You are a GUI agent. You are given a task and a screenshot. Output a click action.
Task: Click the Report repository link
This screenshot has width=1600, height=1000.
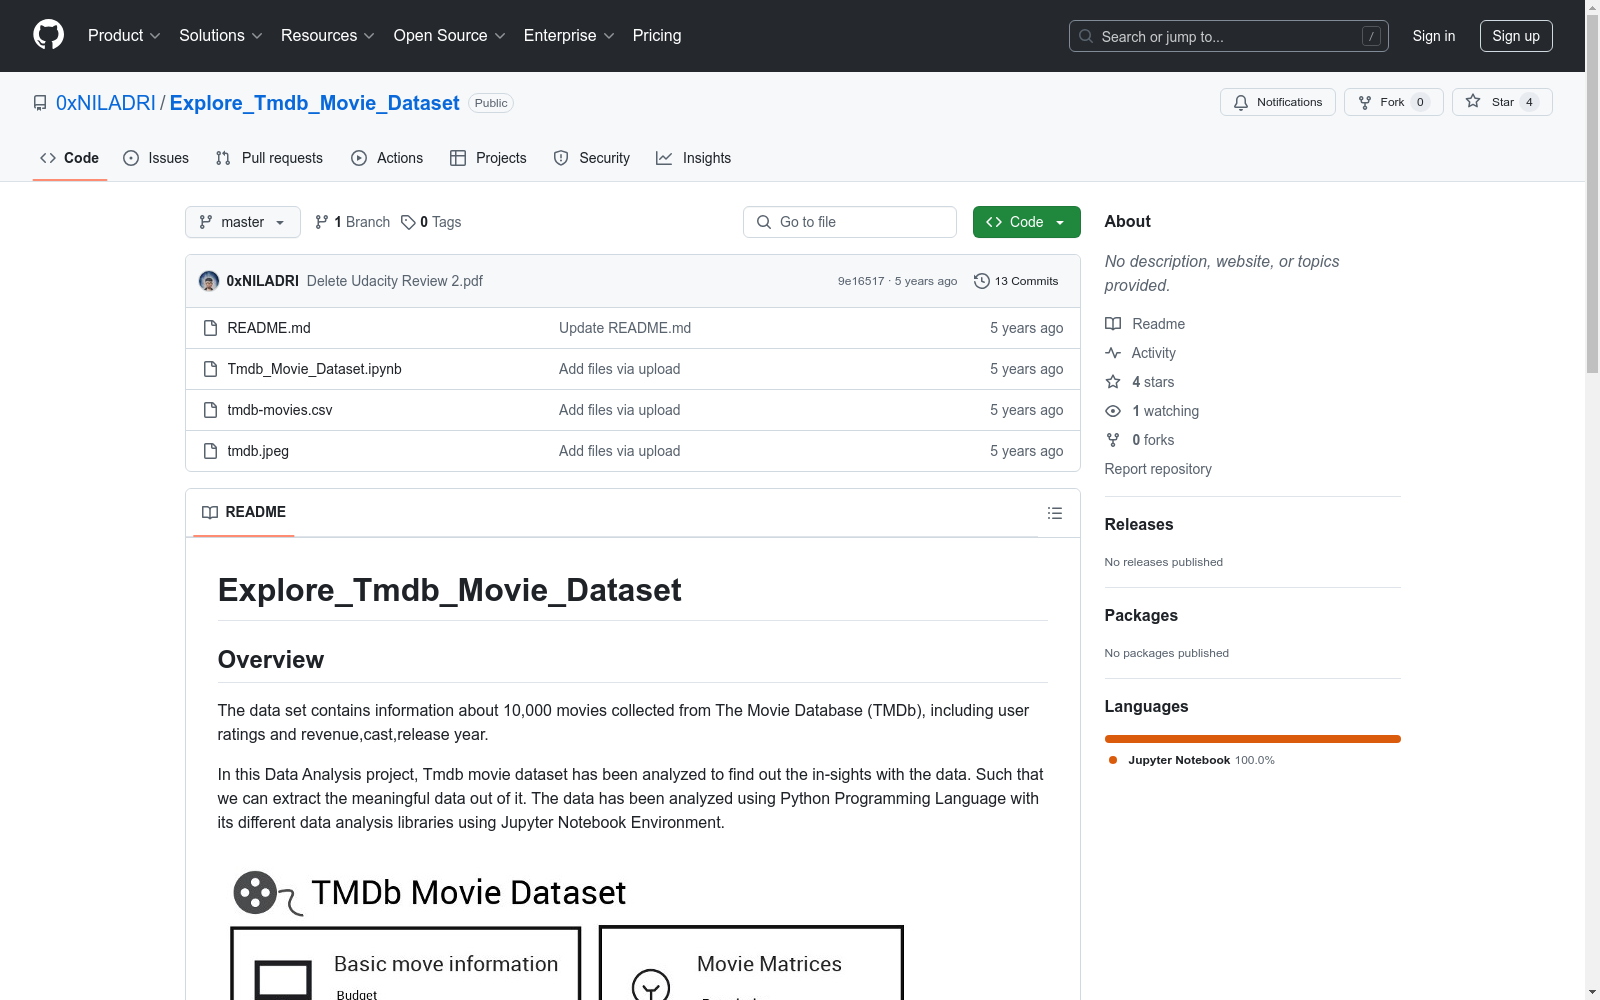(1158, 469)
